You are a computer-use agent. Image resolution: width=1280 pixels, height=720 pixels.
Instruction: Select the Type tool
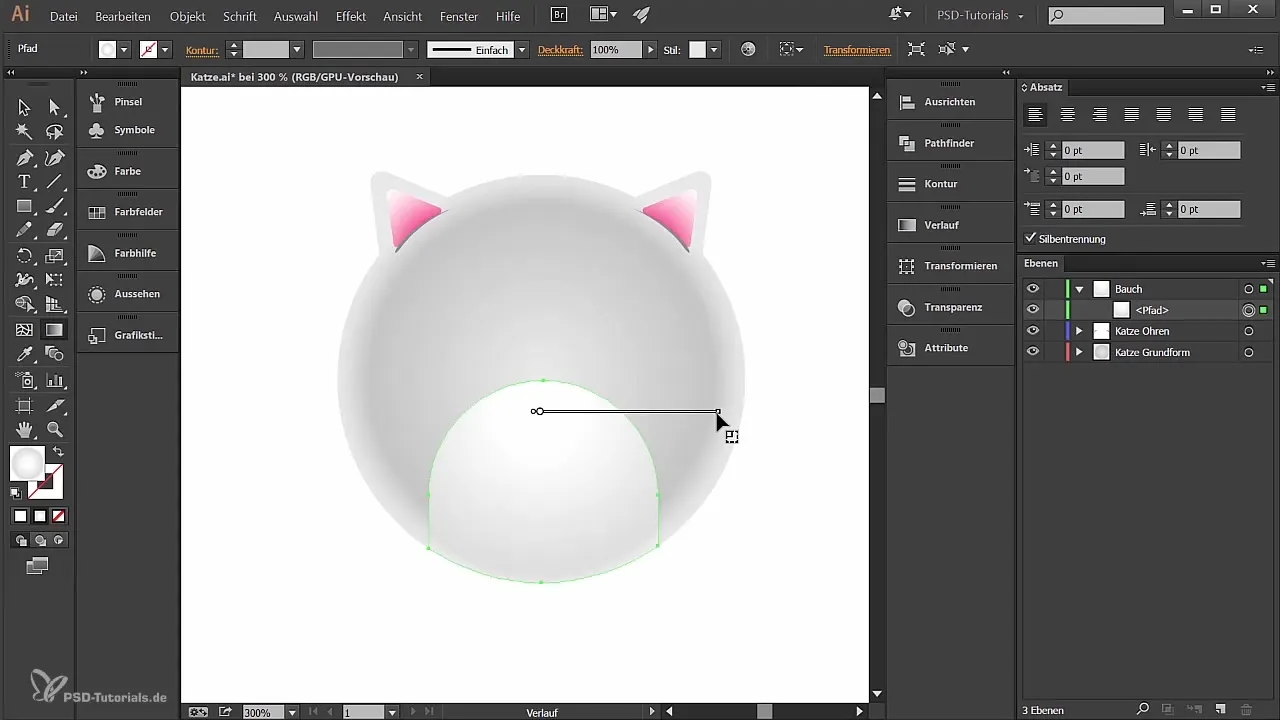click(x=24, y=182)
